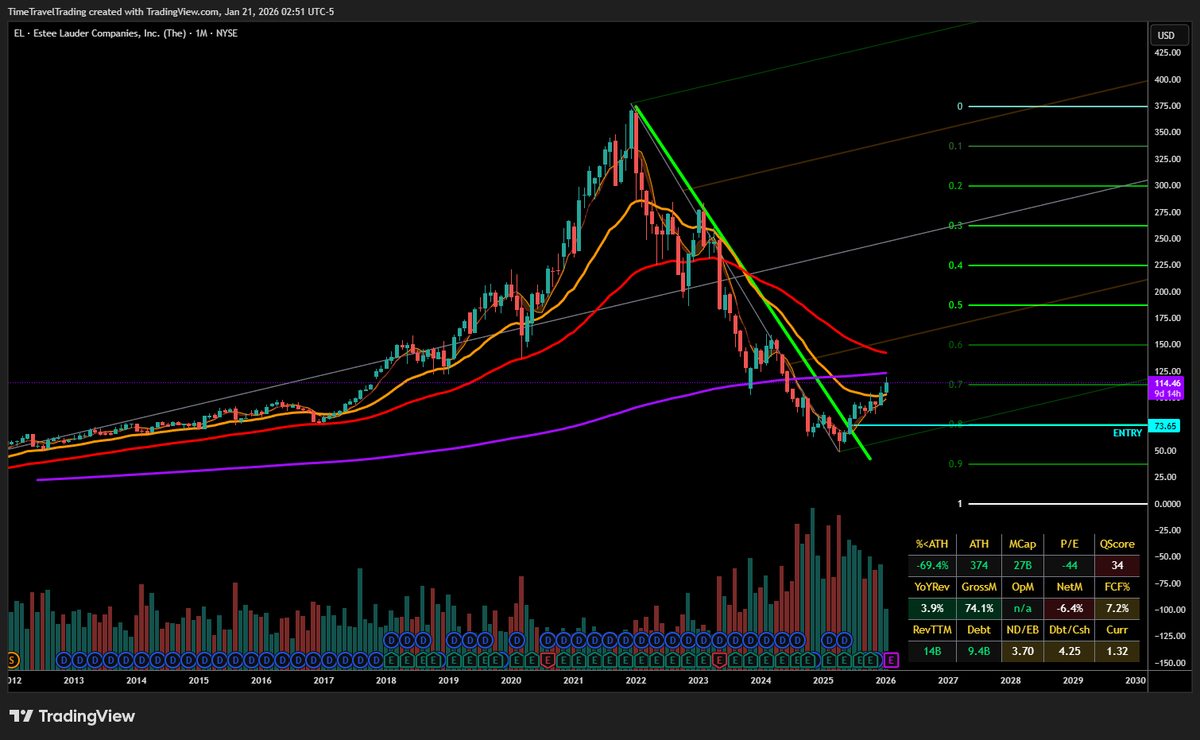Click the ATH value 374 cell
Image resolution: width=1200 pixels, height=740 pixels.
pos(978,567)
